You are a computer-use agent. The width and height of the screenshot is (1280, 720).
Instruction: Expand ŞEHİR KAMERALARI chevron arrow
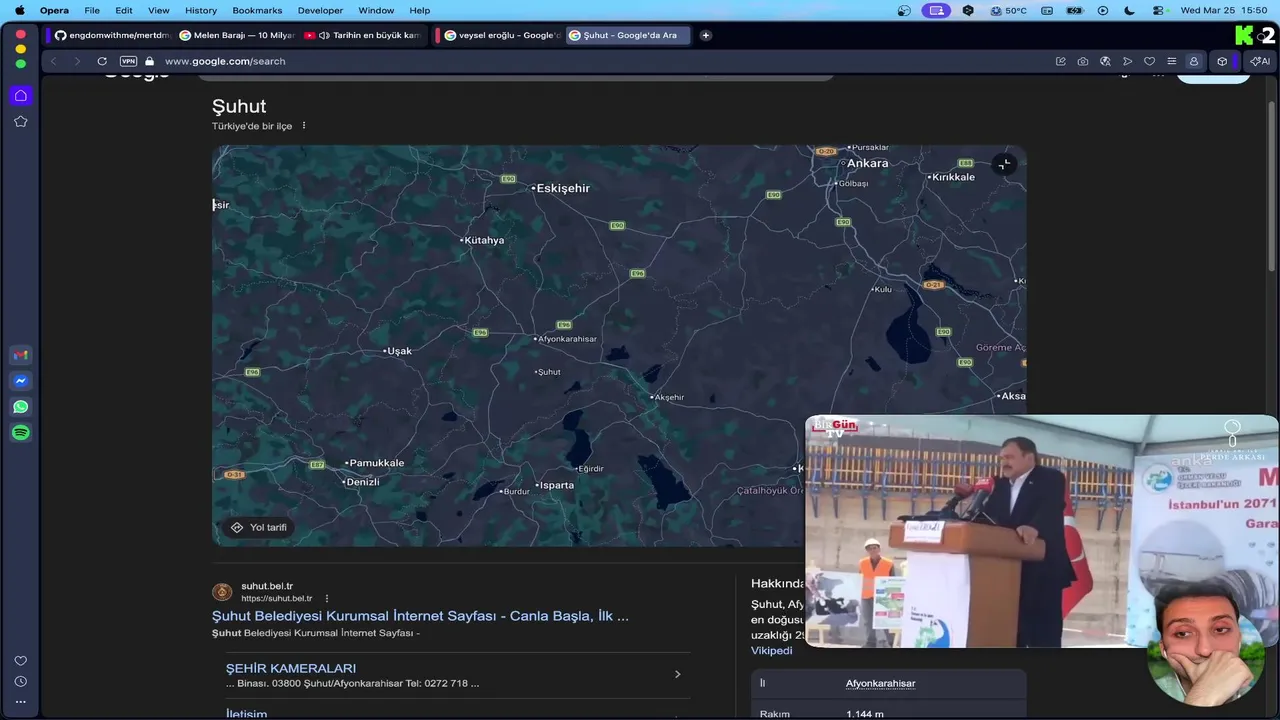coord(677,674)
